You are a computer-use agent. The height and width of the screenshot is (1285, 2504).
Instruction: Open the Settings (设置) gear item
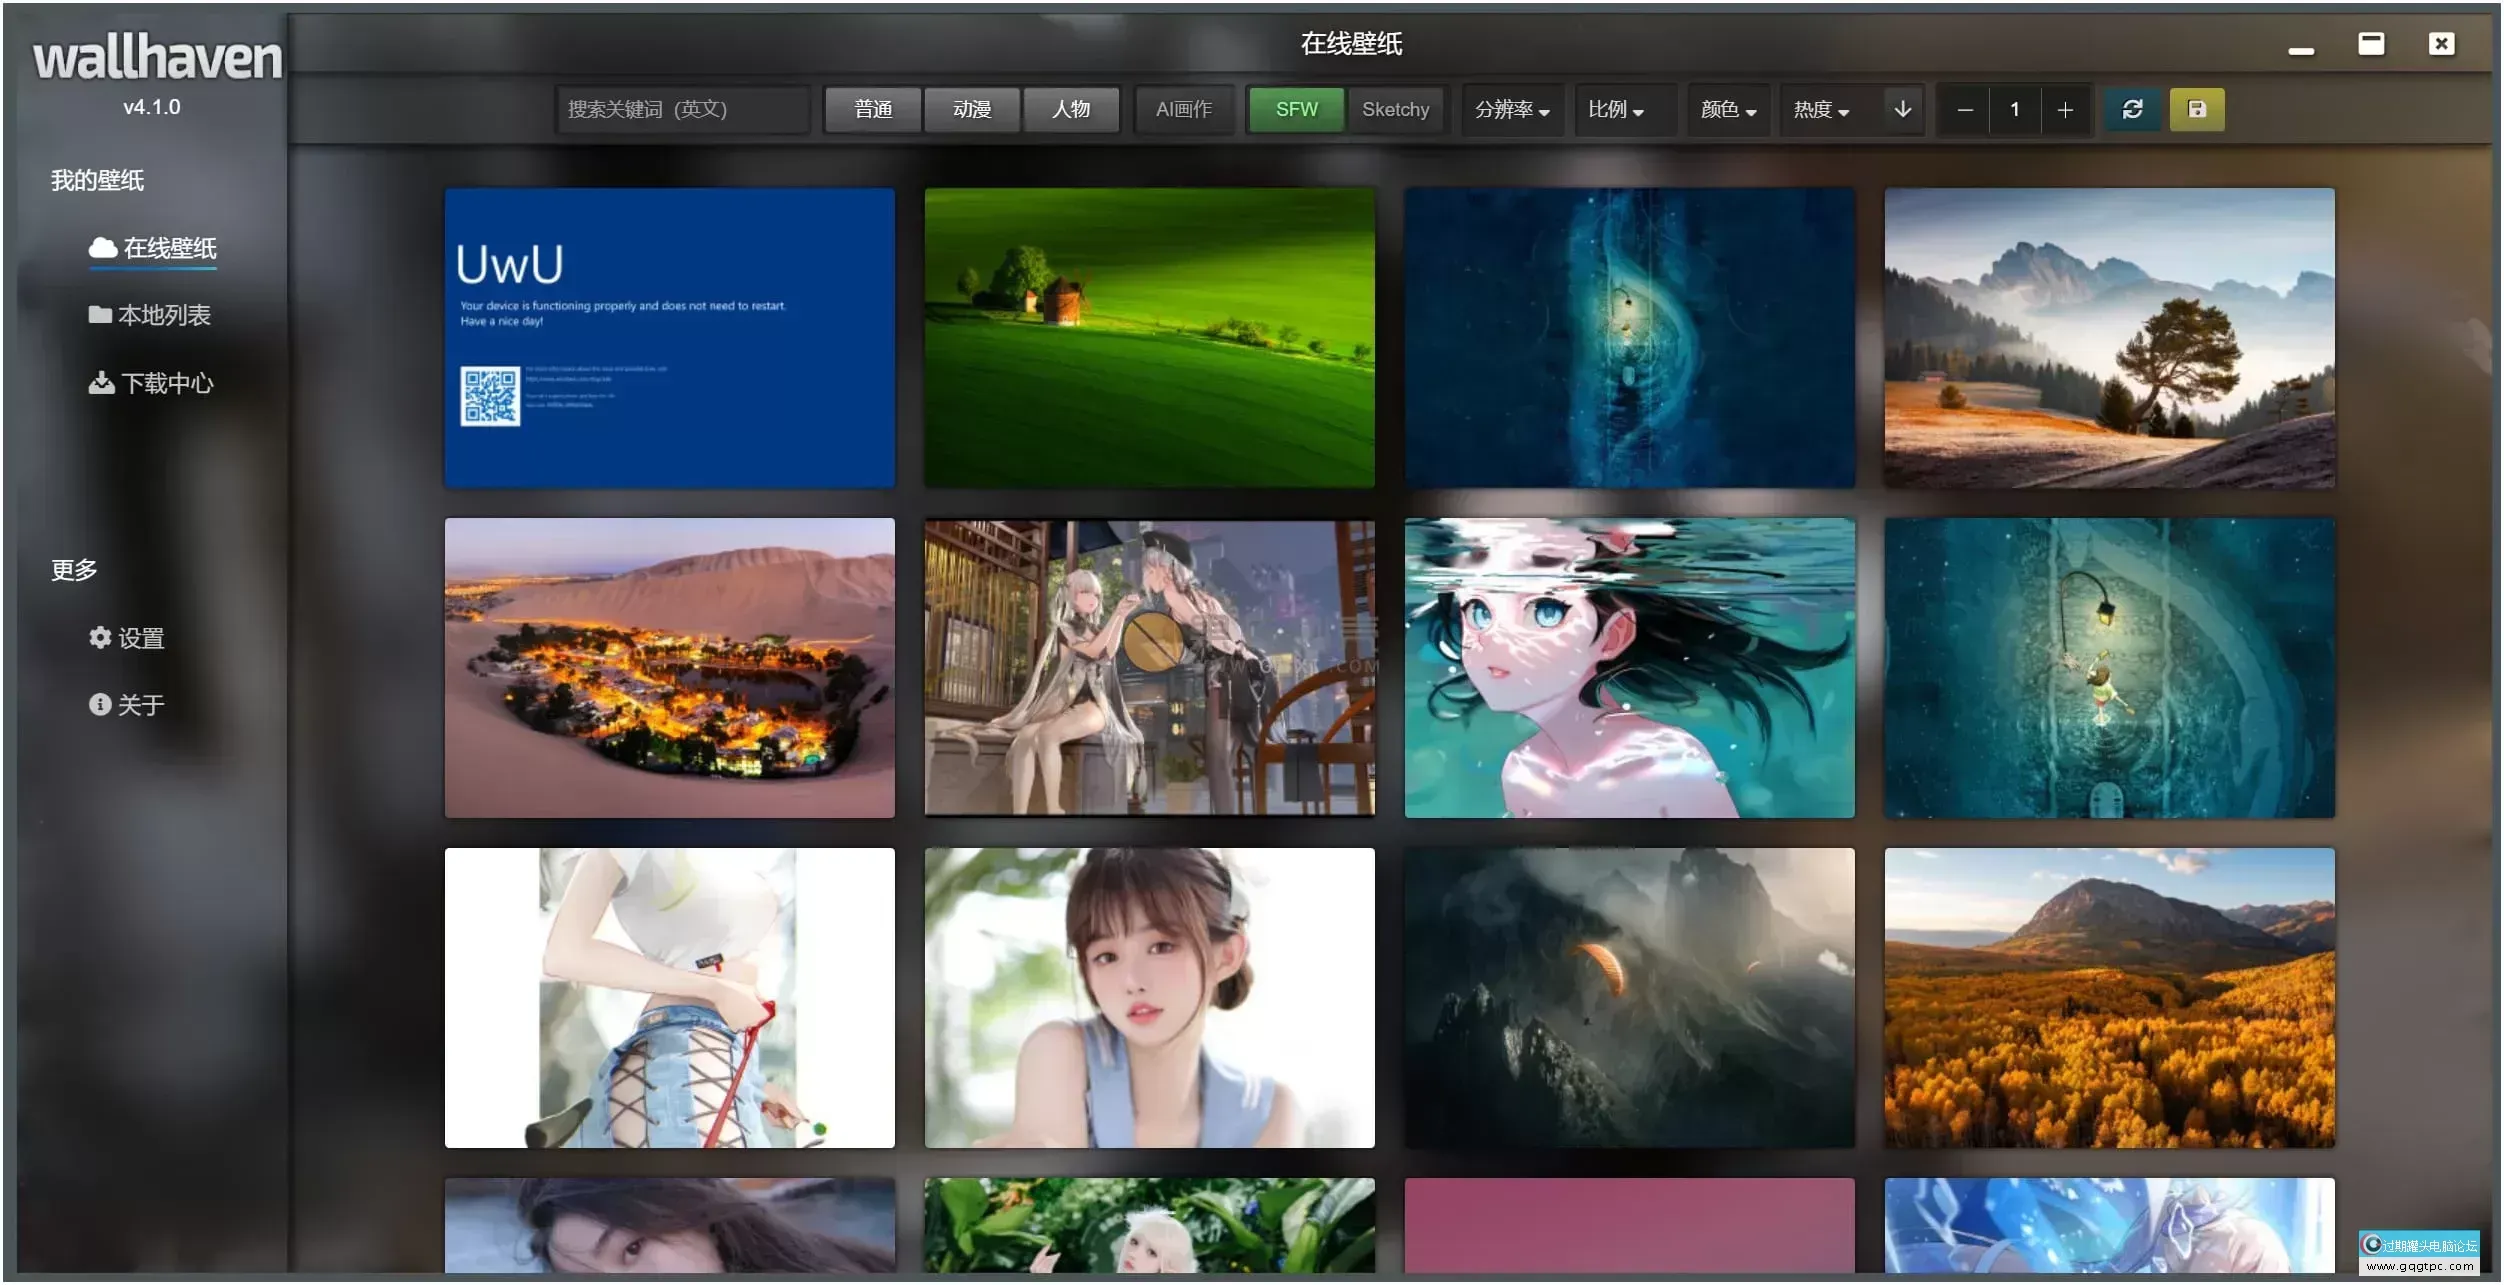pyautogui.click(x=127, y=638)
